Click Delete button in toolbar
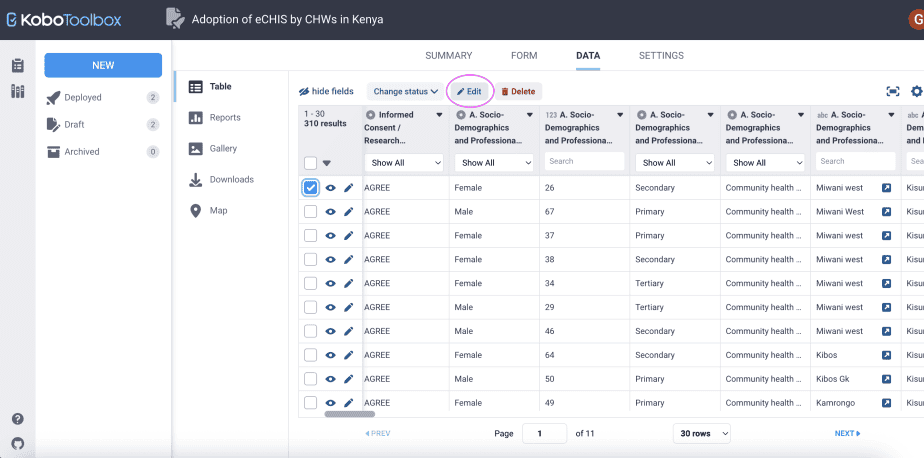The image size is (924, 458). pyautogui.click(x=518, y=91)
